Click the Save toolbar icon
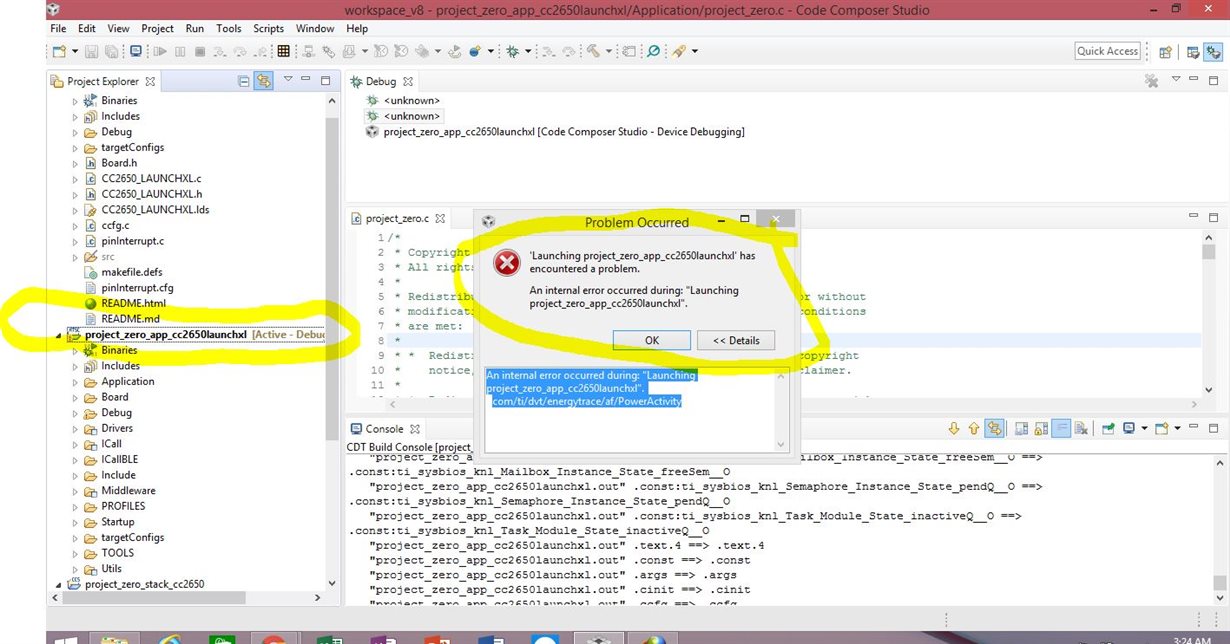This screenshot has height=644, width=1230. tap(91, 51)
